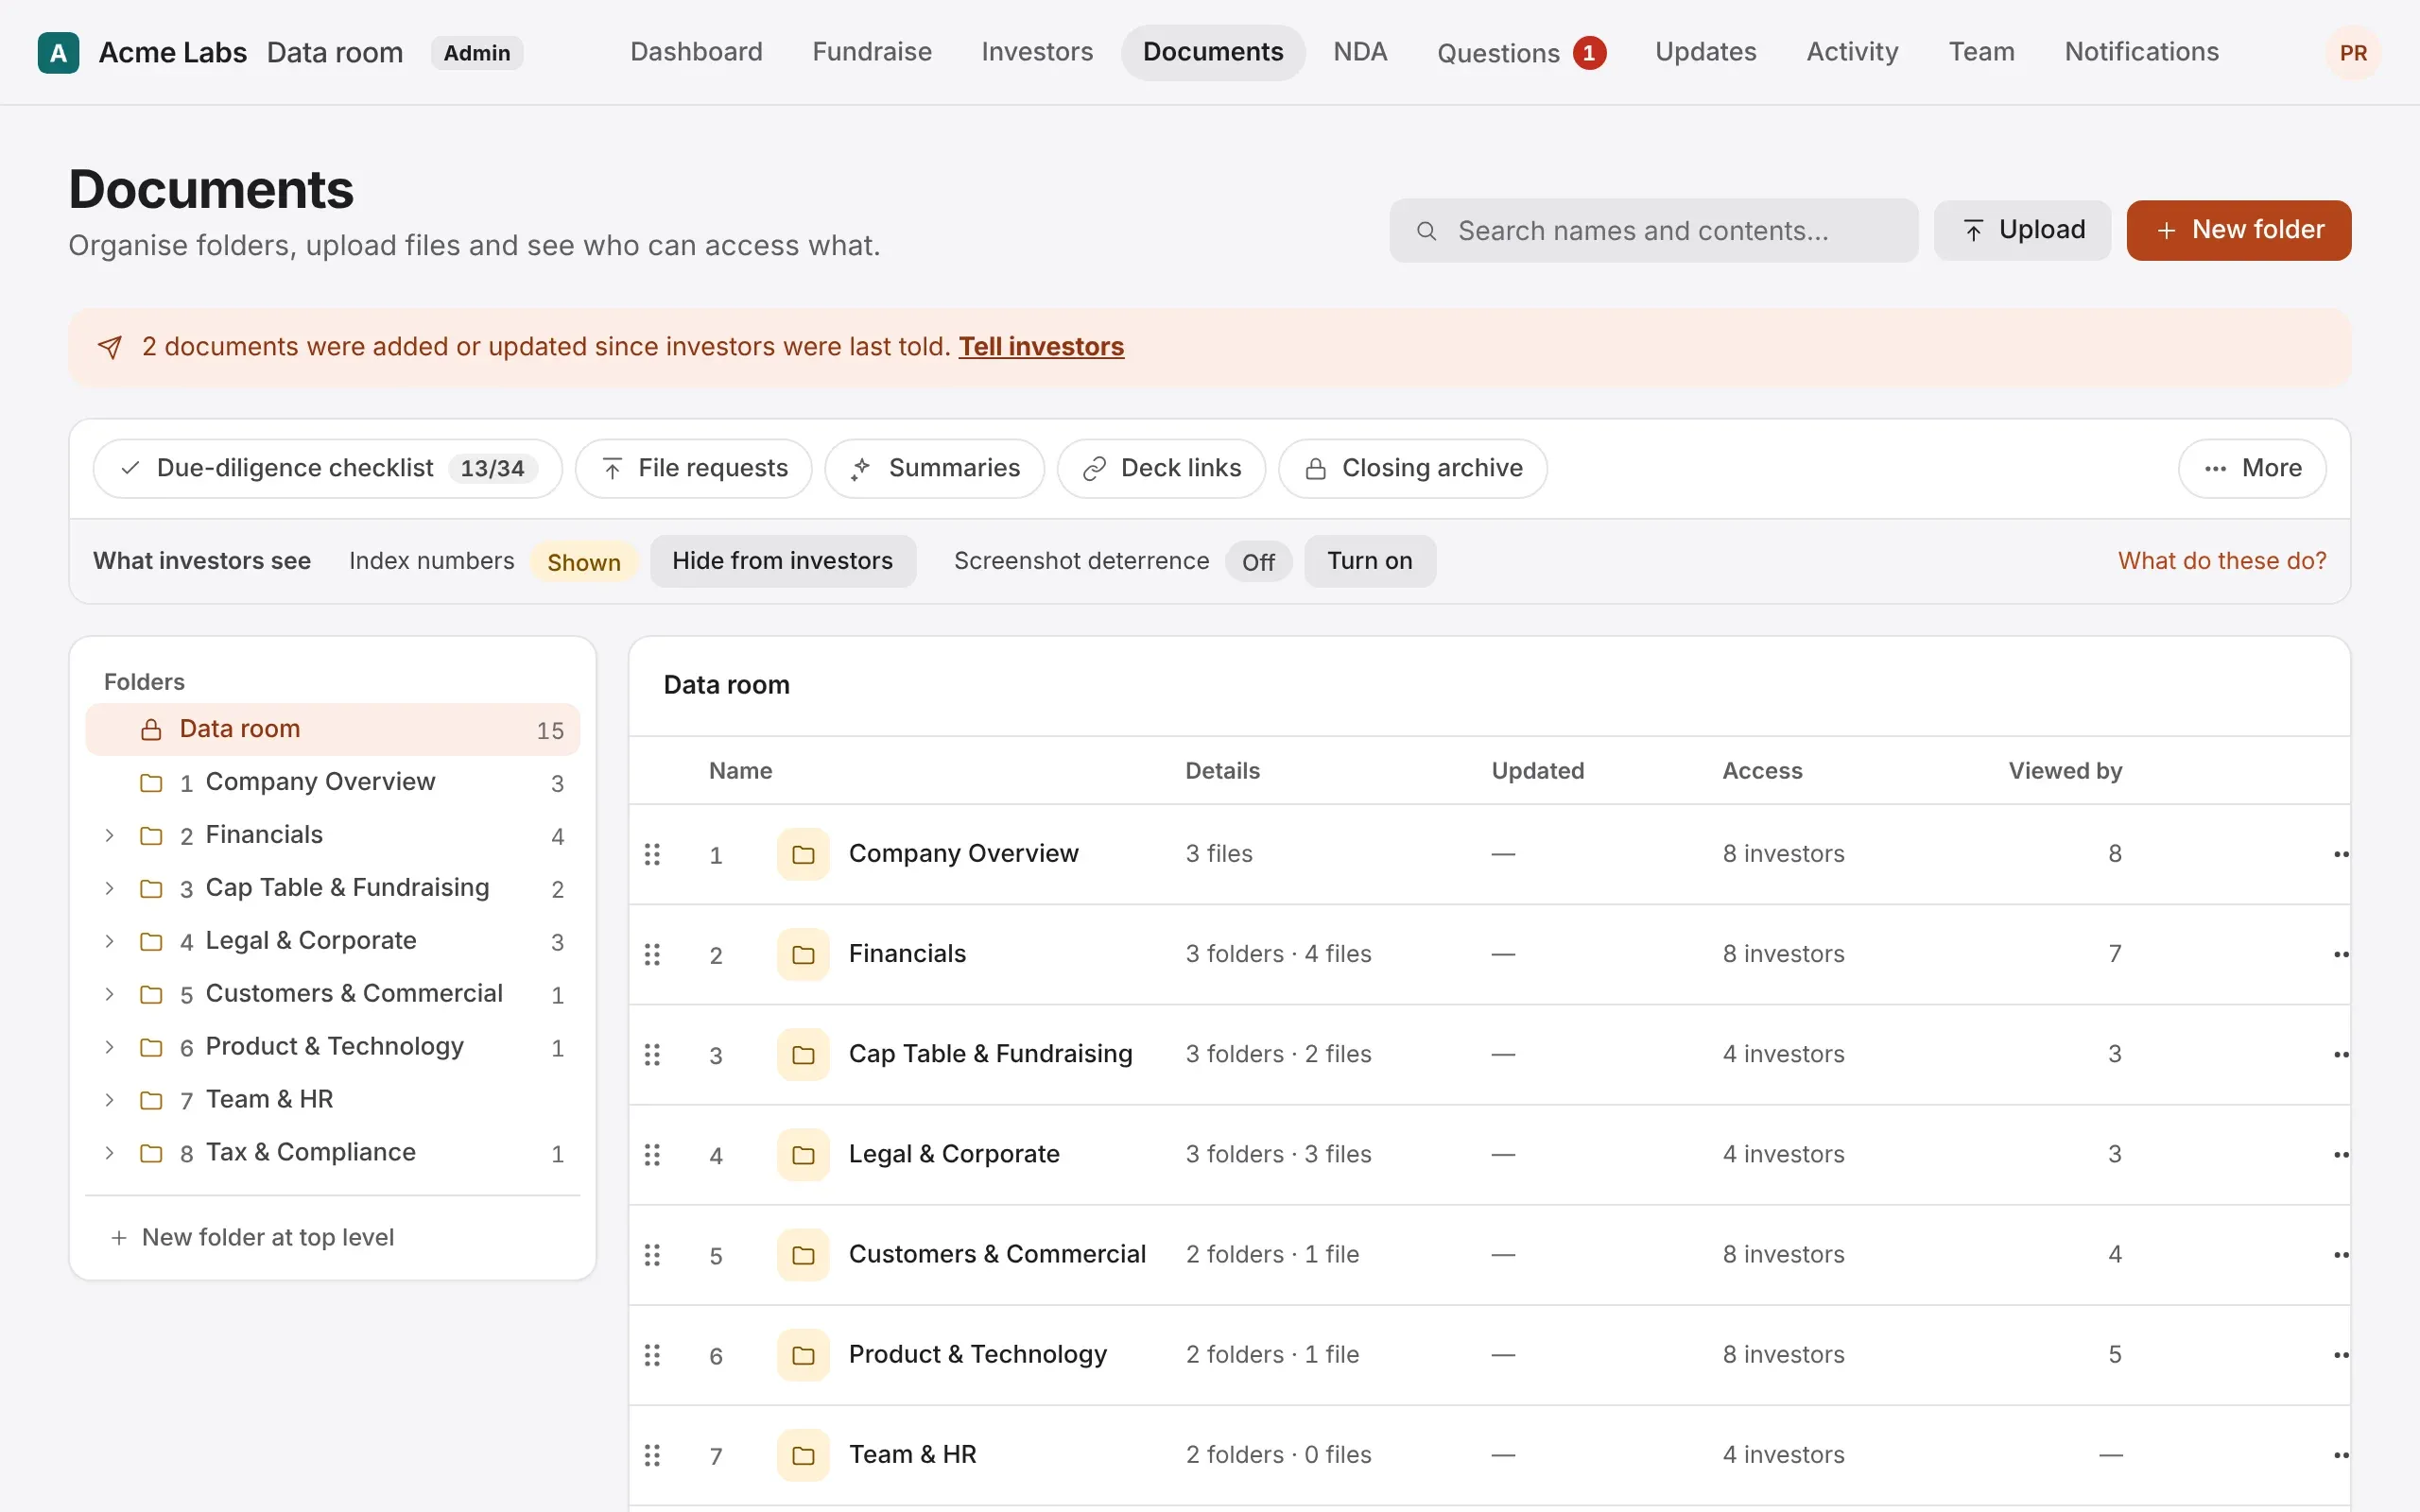Select Data room root in the folder tree

[332, 729]
